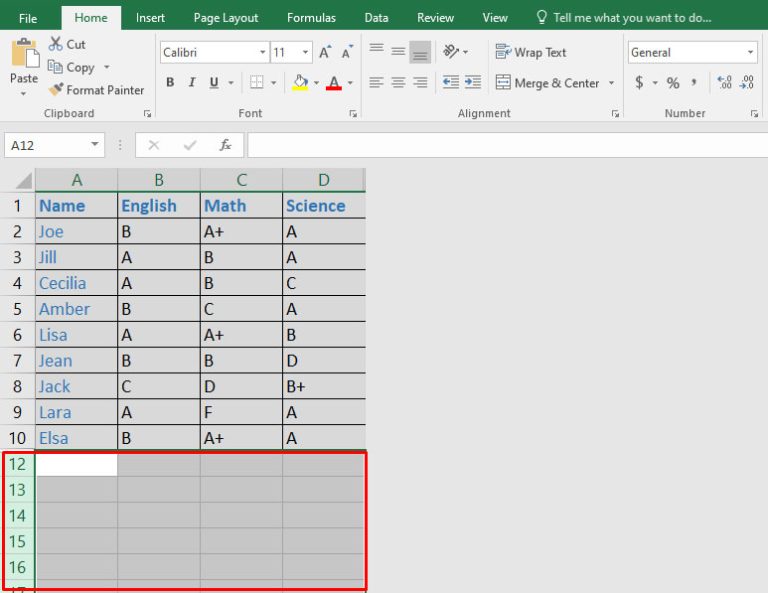Click the Copy icon
This screenshot has width=768, height=593.
55,67
